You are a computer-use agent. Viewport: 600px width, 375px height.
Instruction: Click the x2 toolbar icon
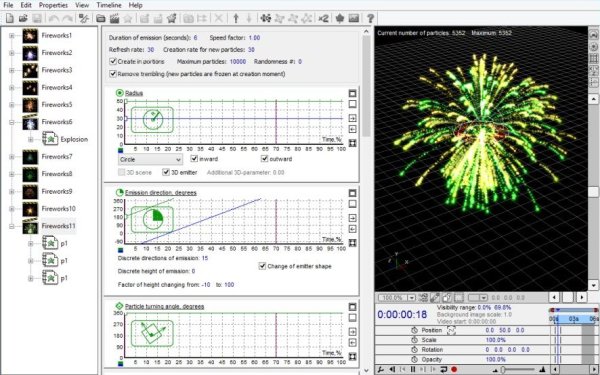(323, 18)
